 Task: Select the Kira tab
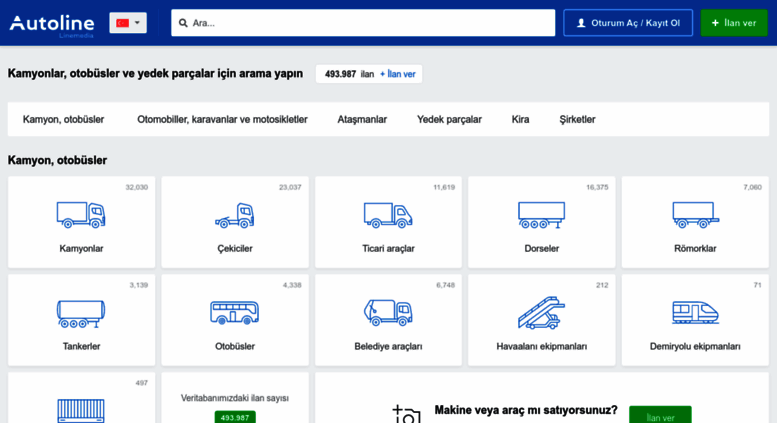coord(520,119)
